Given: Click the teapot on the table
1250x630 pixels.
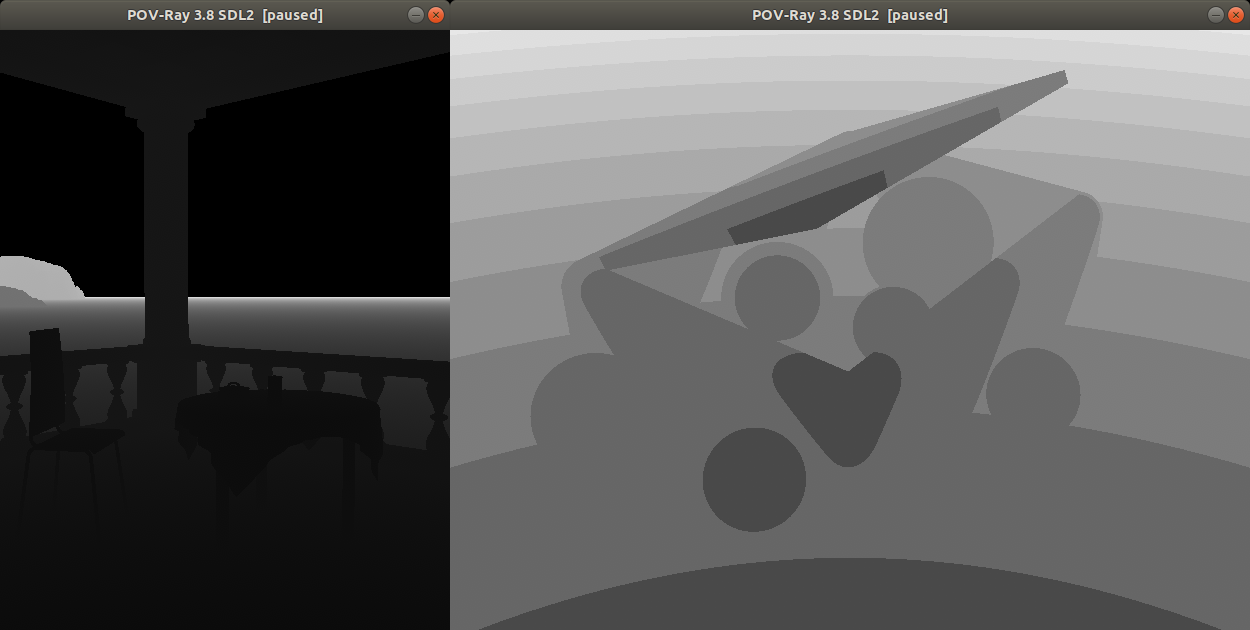Looking at the screenshot, I should pos(234,388).
